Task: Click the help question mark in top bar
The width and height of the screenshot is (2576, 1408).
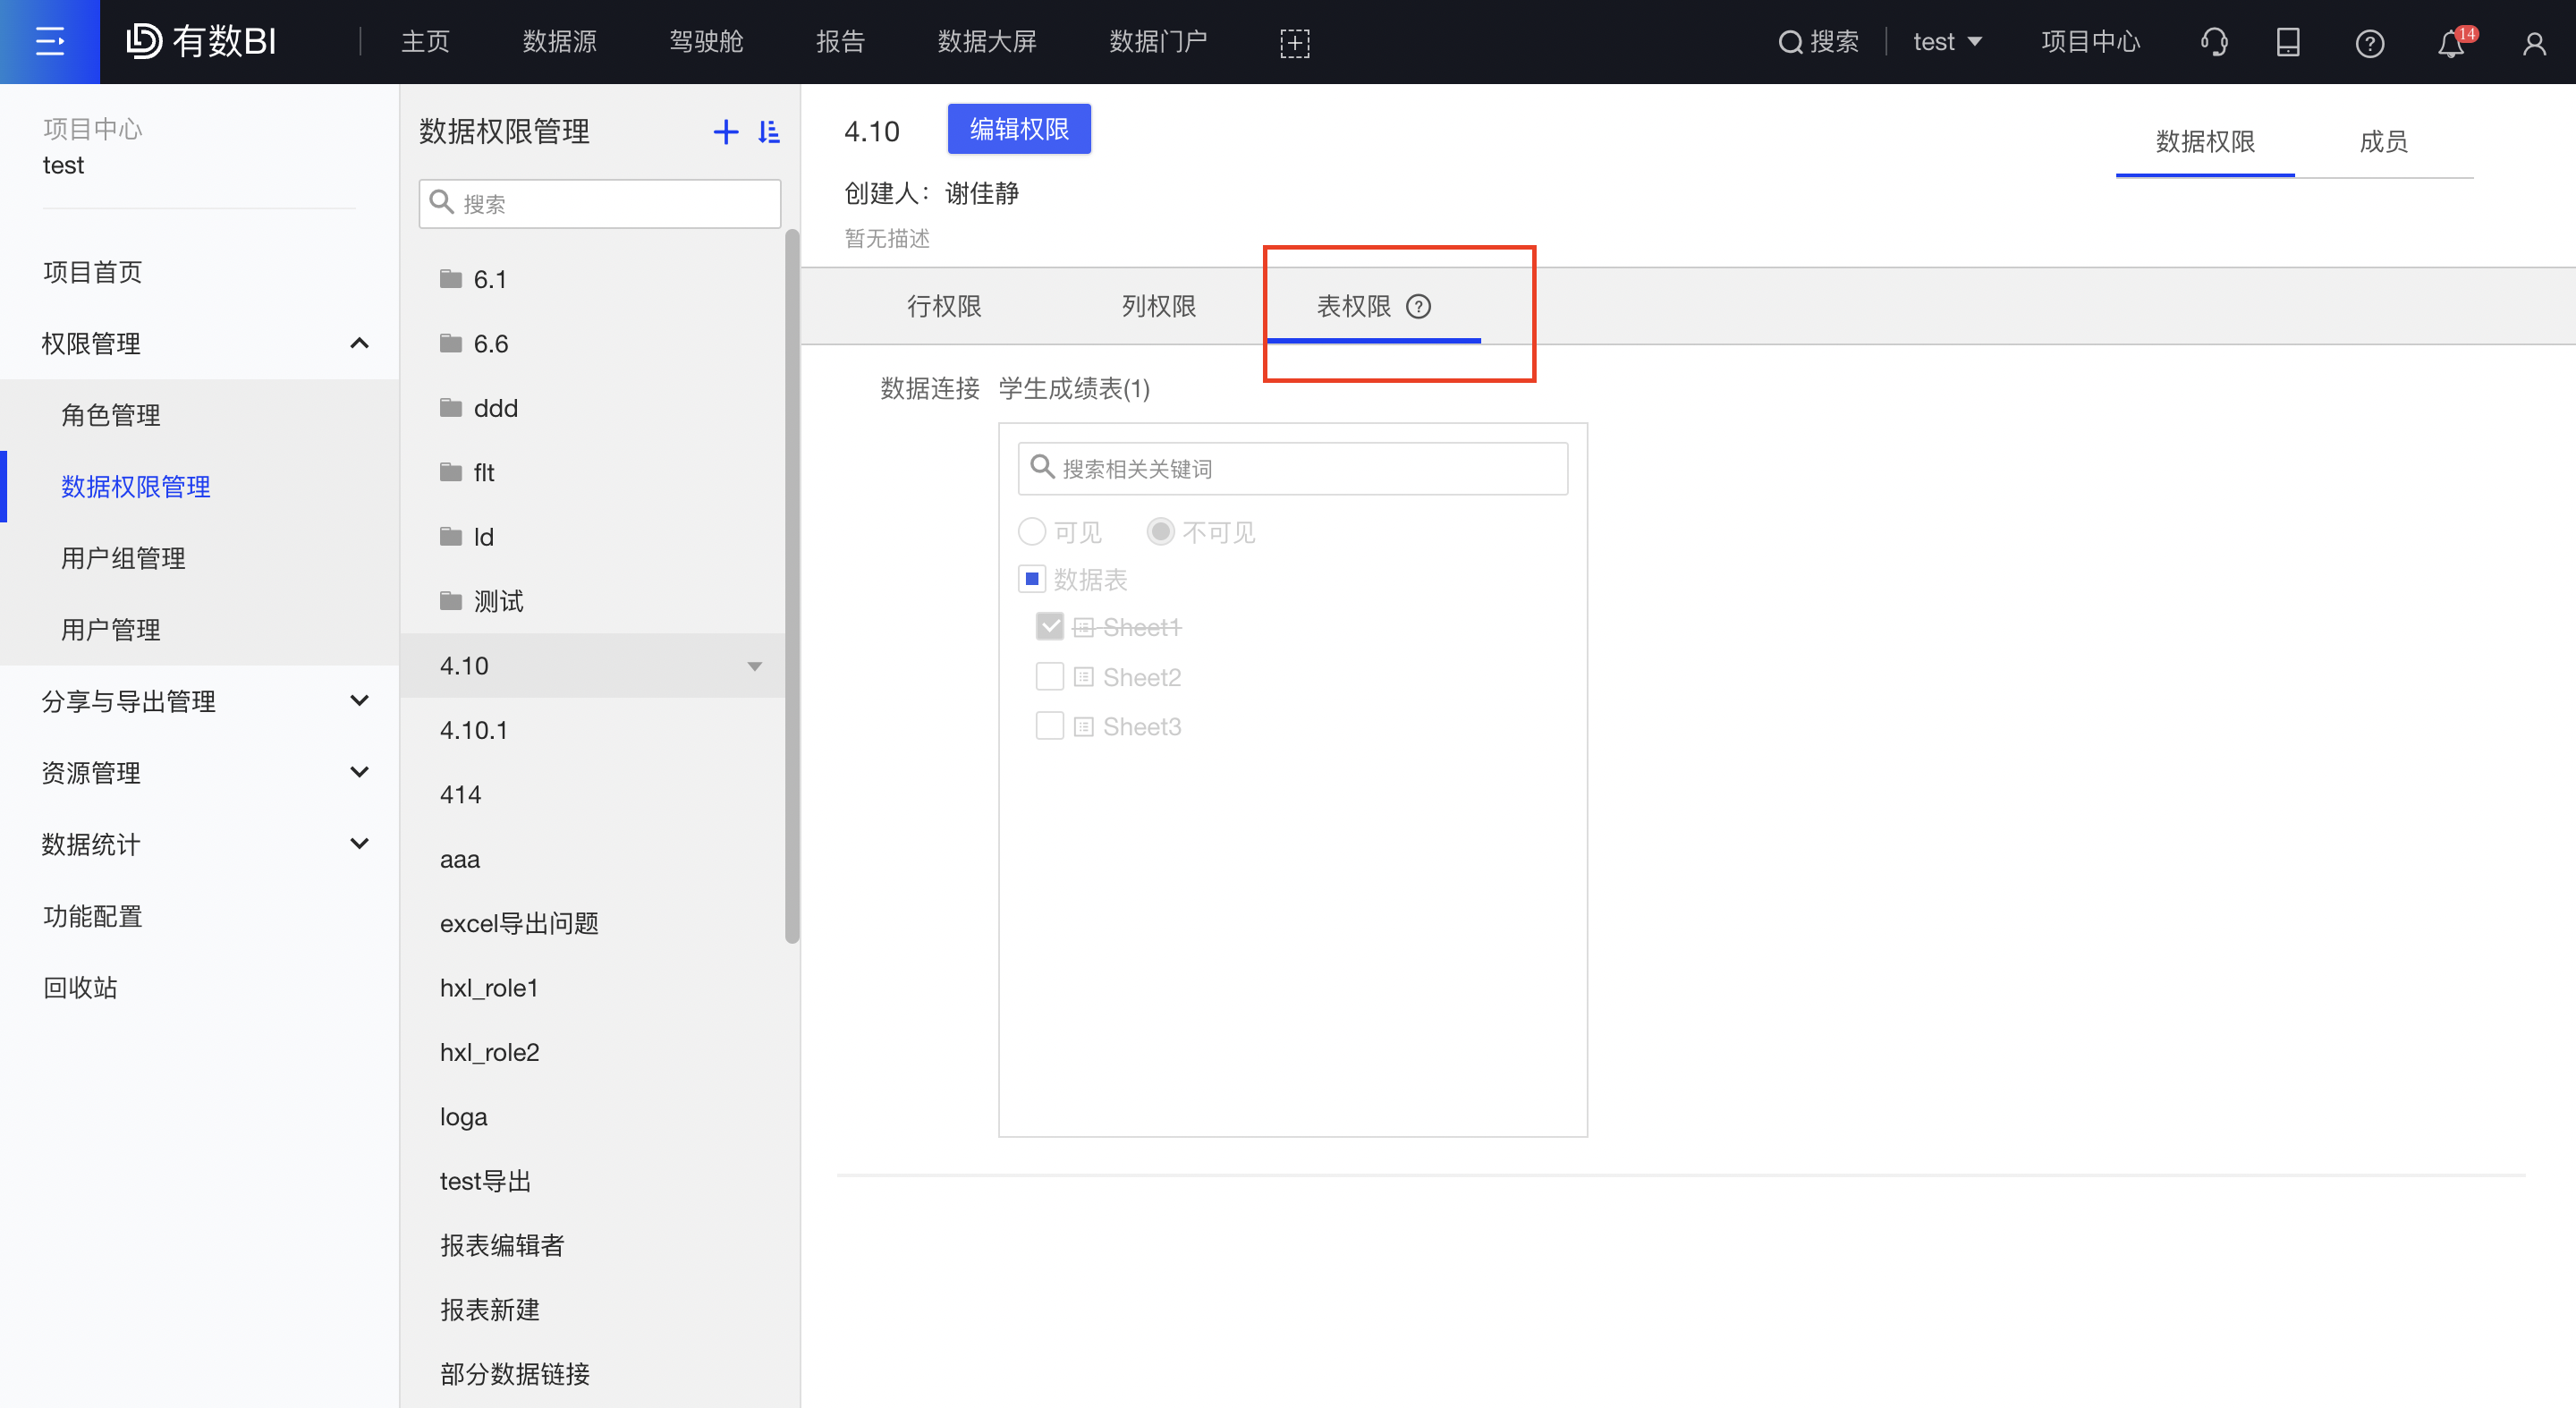Action: (2369, 43)
